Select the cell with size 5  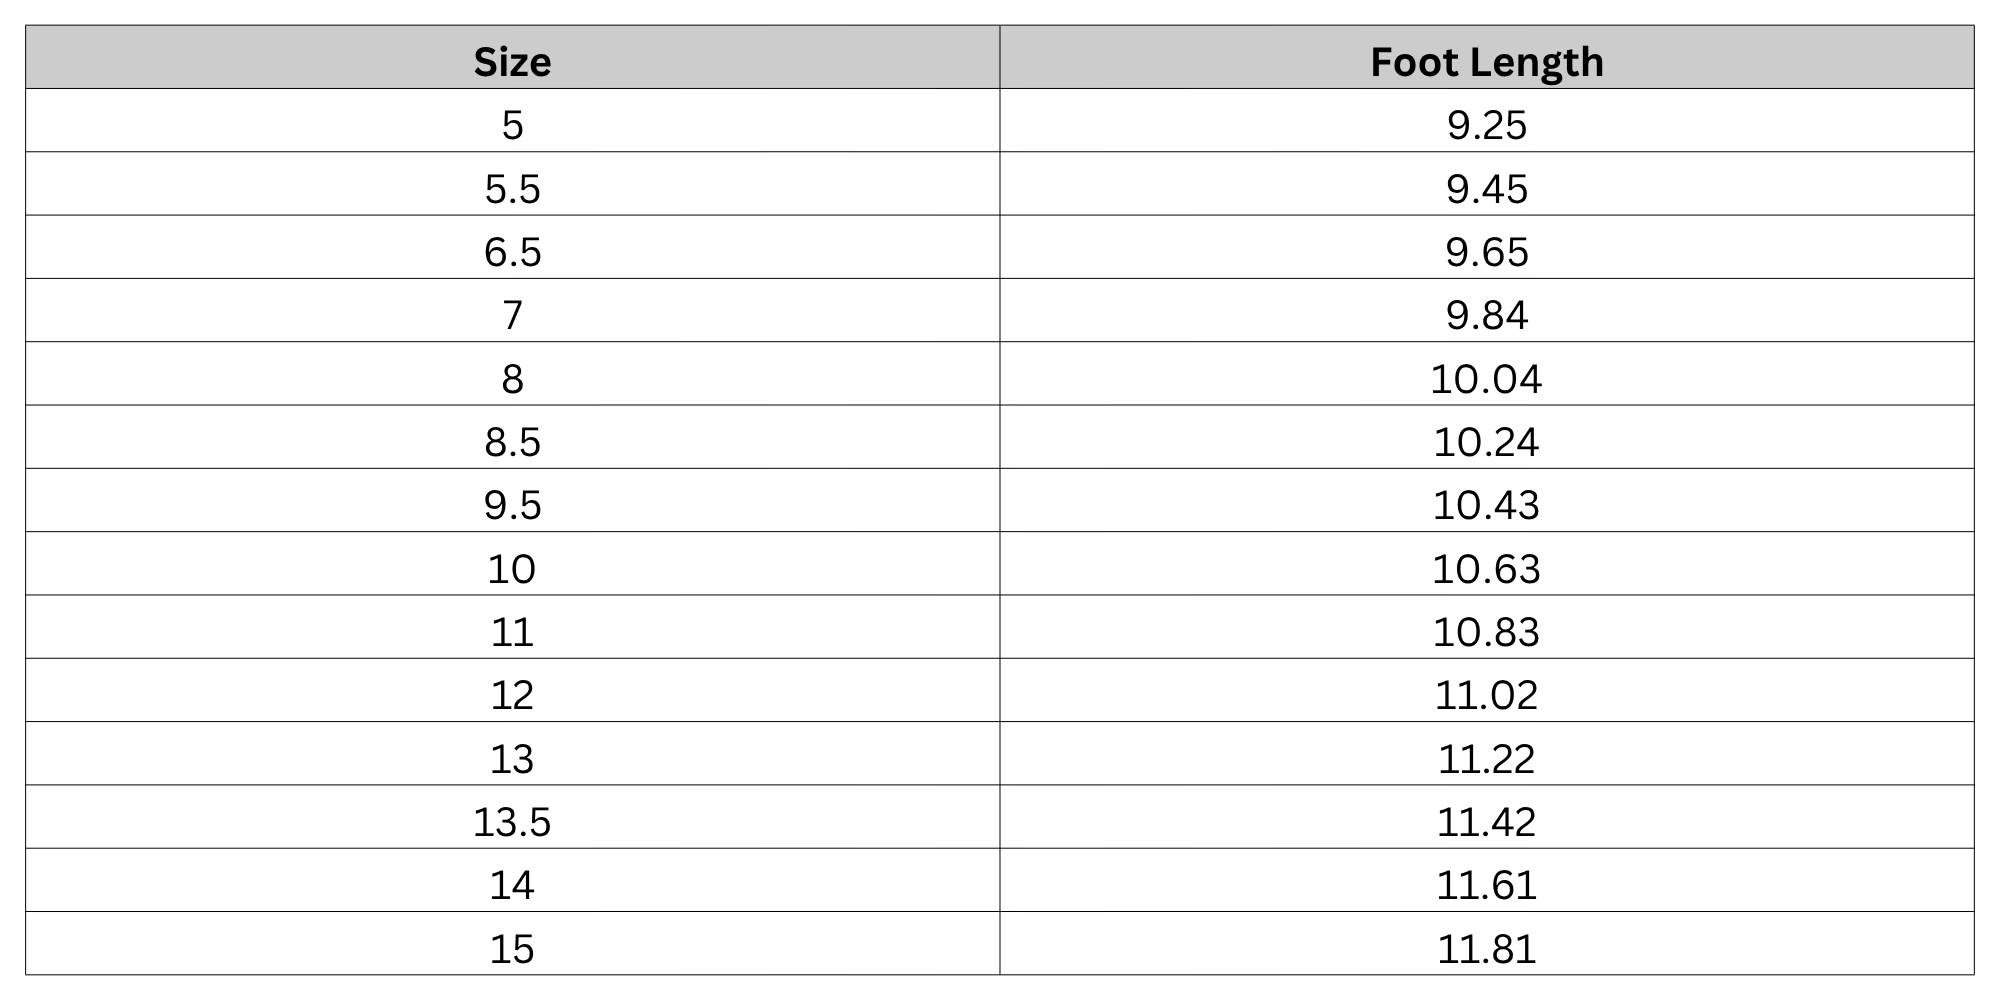pos(512,121)
